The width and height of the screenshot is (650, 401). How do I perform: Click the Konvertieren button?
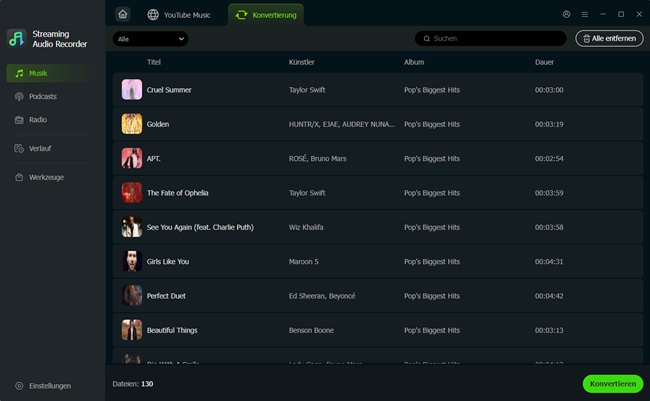[x=613, y=384]
